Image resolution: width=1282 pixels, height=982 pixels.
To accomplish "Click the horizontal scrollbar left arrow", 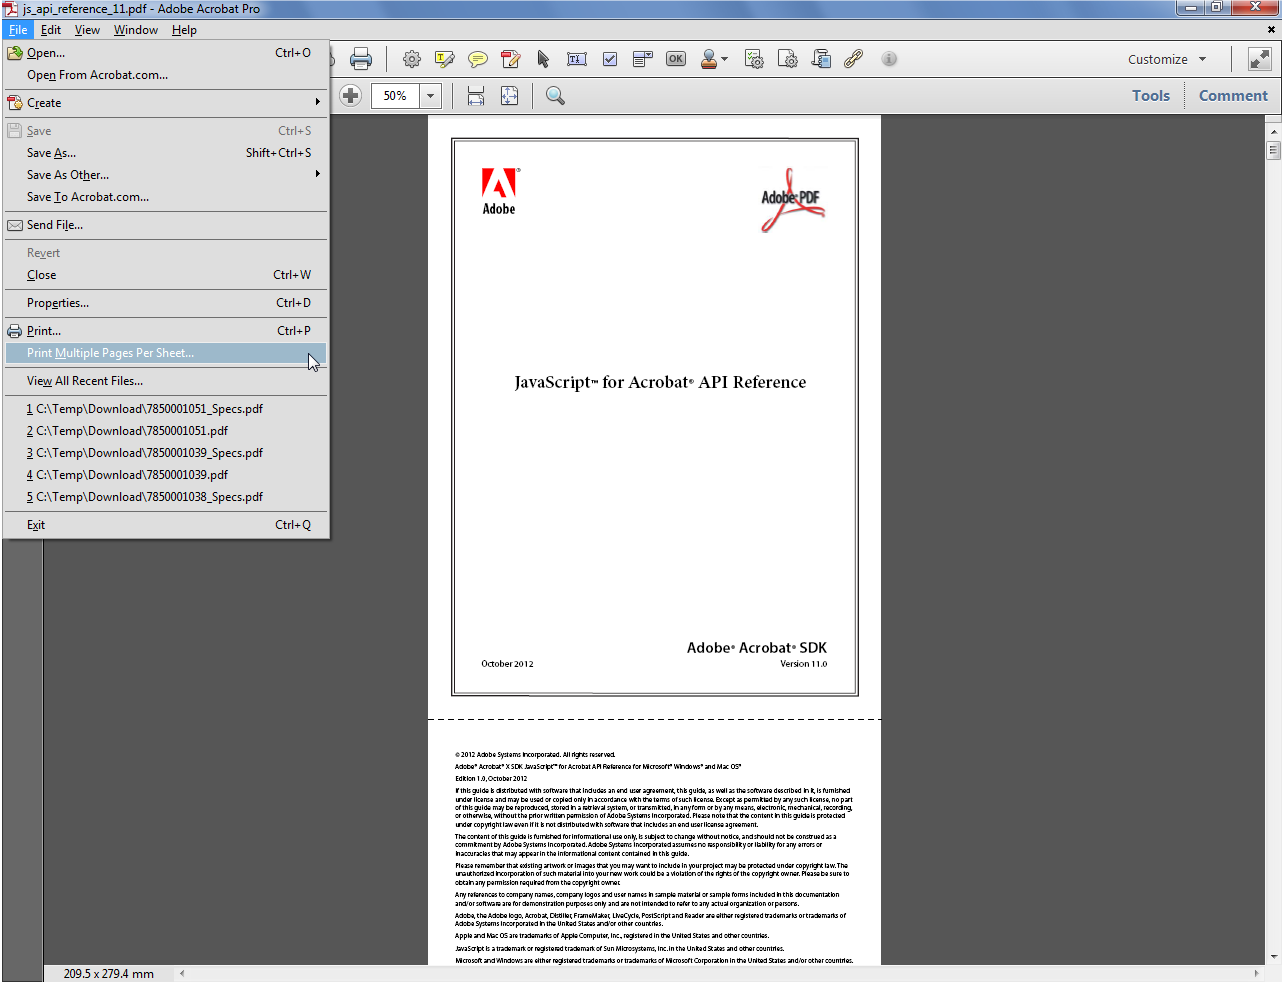I will click(182, 973).
